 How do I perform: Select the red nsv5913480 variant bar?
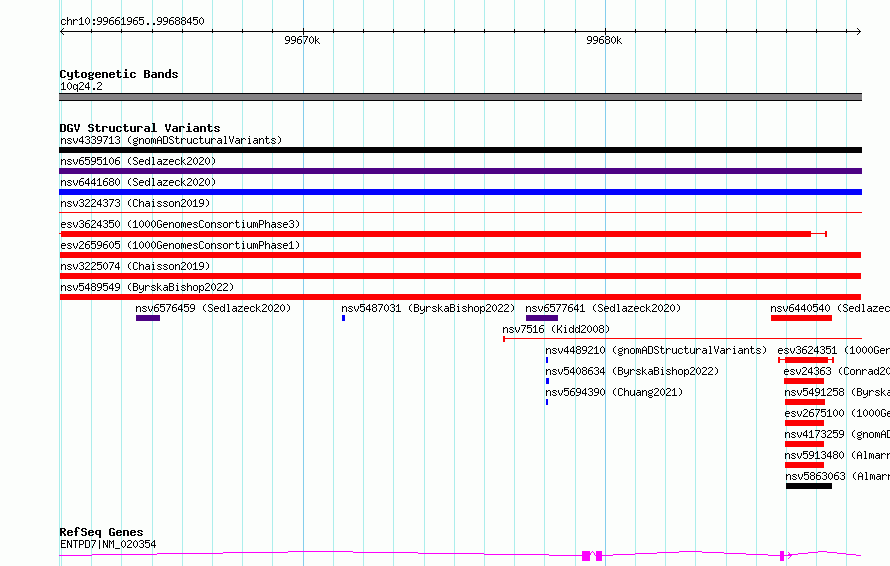tap(804, 465)
